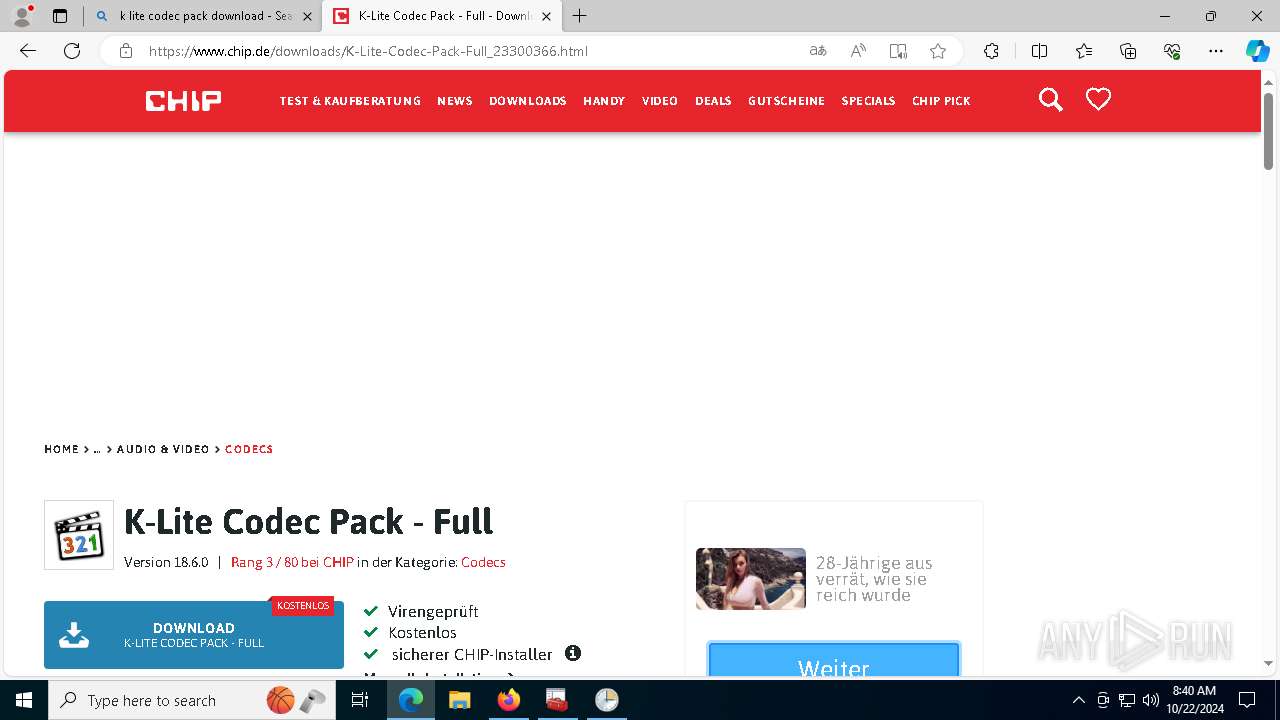
Task: Open immersive reader icon
Action: pyautogui.click(x=898, y=51)
